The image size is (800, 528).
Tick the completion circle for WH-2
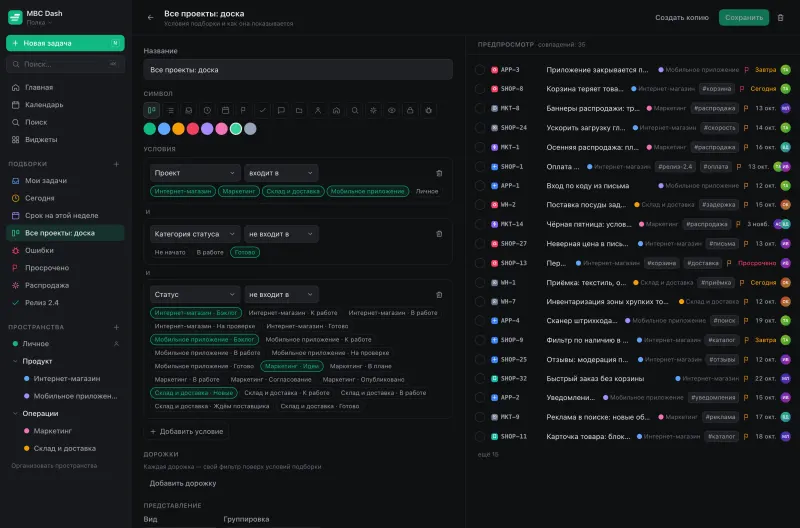pos(480,205)
